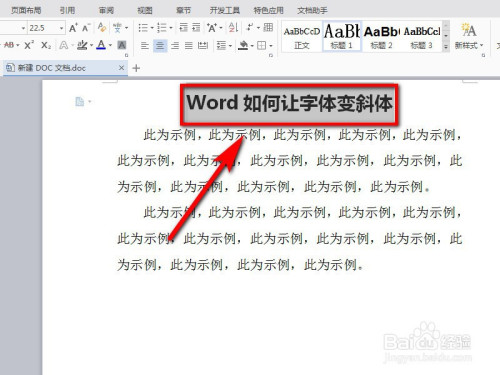The height and width of the screenshot is (375, 500).
Task: Open the 页面布局 ribbon tab
Action: point(26,11)
